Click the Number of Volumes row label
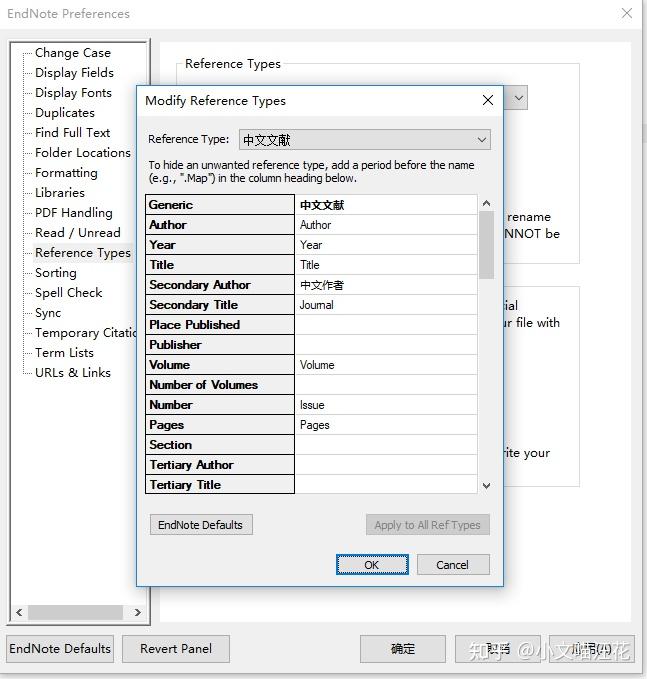Viewport: 647px width, 679px height. pyautogui.click(x=220, y=385)
